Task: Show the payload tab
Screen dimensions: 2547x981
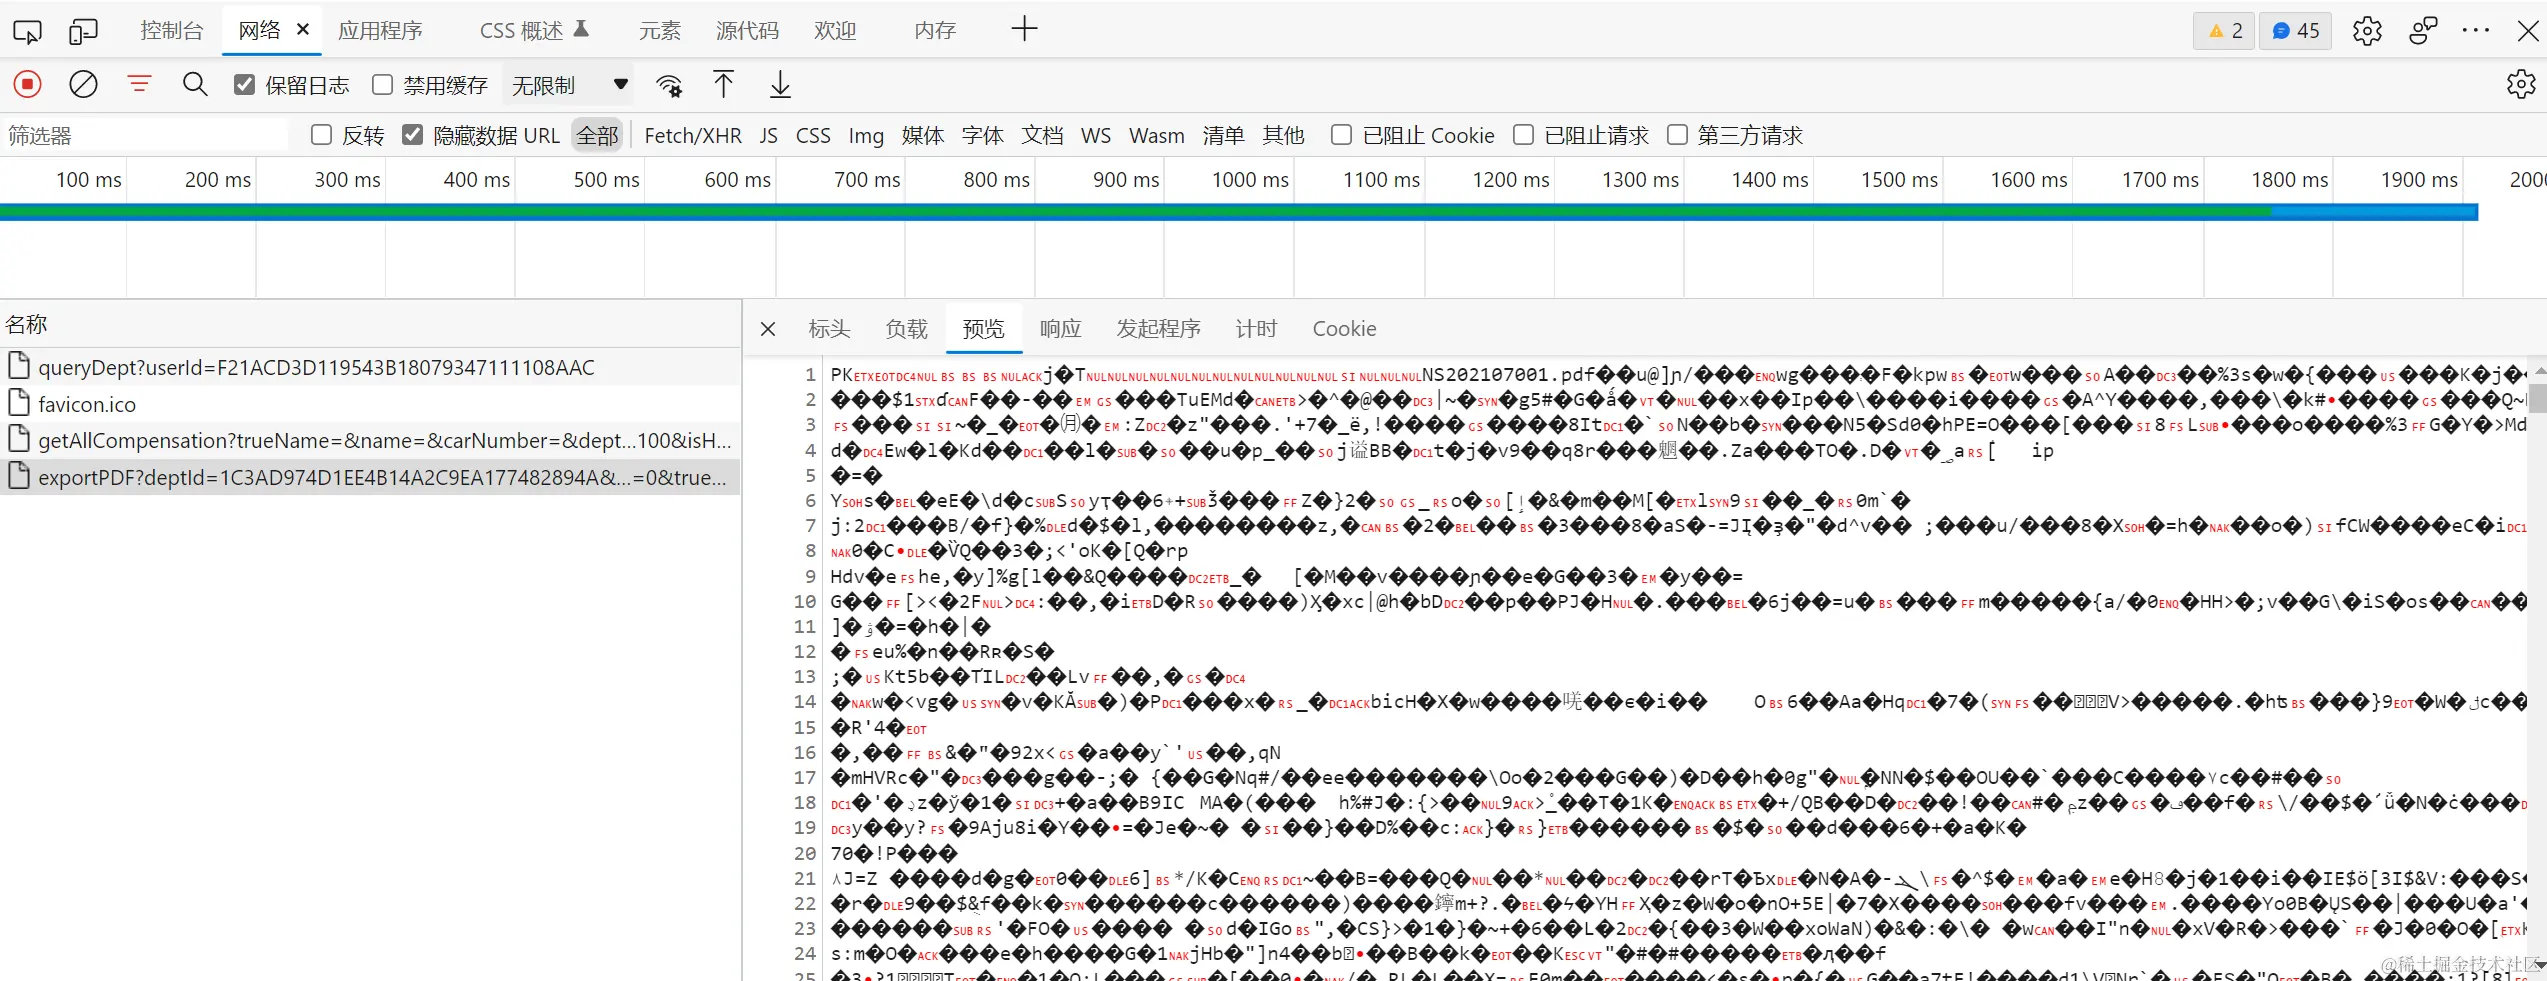Action: pos(906,329)
